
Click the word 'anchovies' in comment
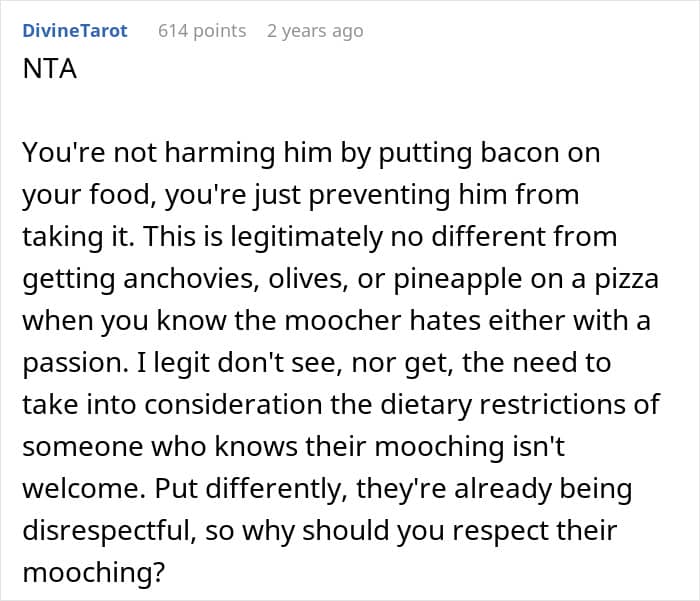click(x=170, y=280)
